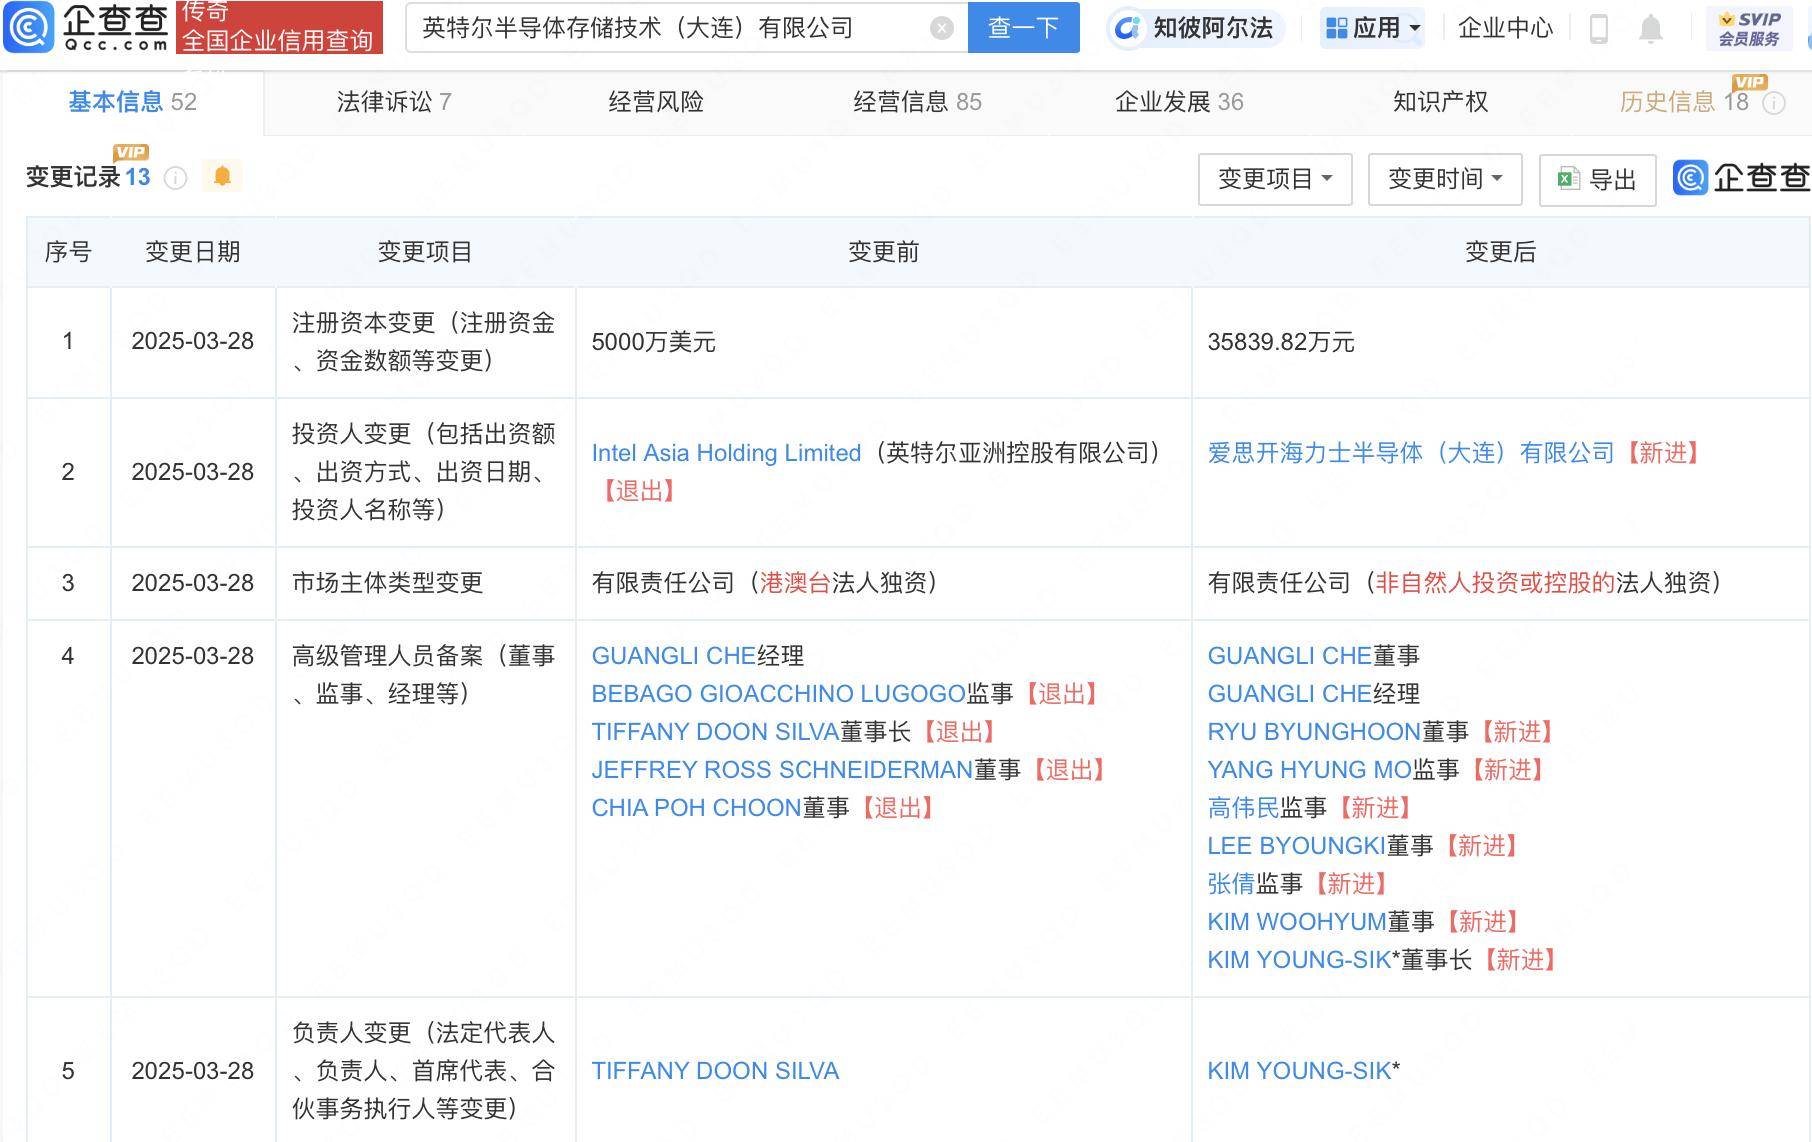Open notifications bell in header
The height and width of the screenshot is (1142, 1812).
tap(1650, 29)
